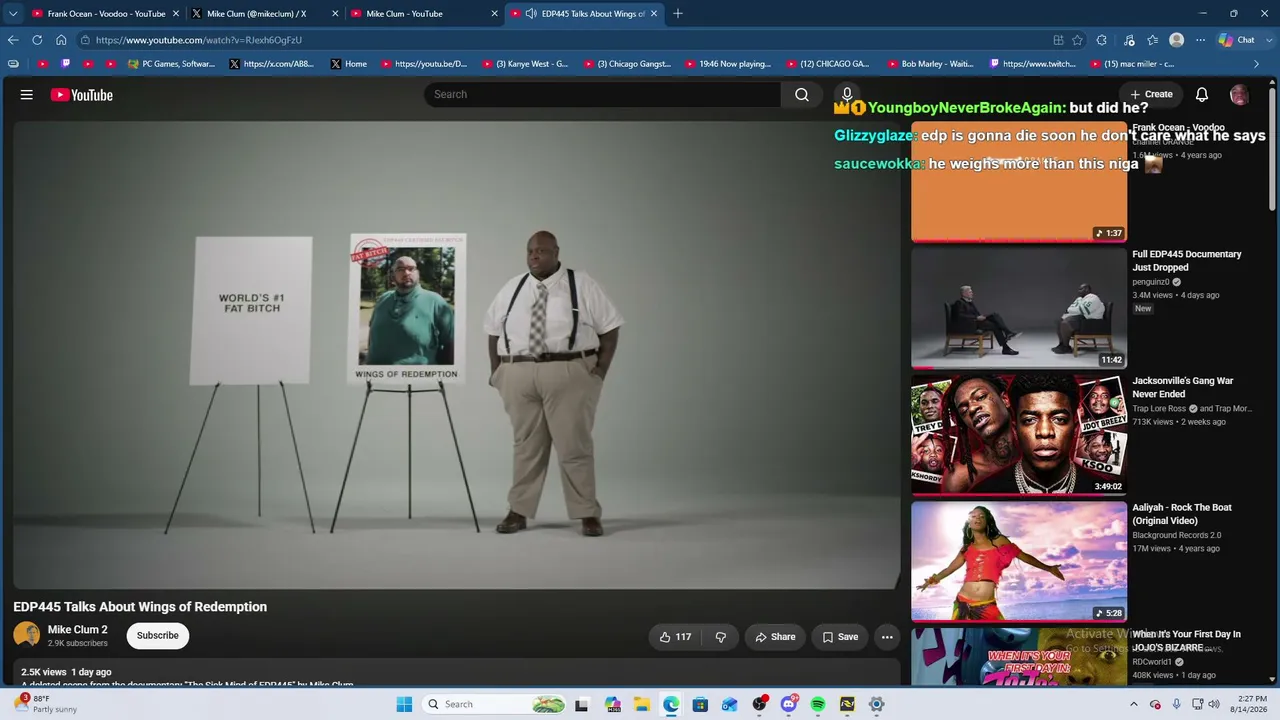1280x720 pixels.
Task: Click the YouTube search magnifier button
Action: pyautogui.click(x=802, y=94)
